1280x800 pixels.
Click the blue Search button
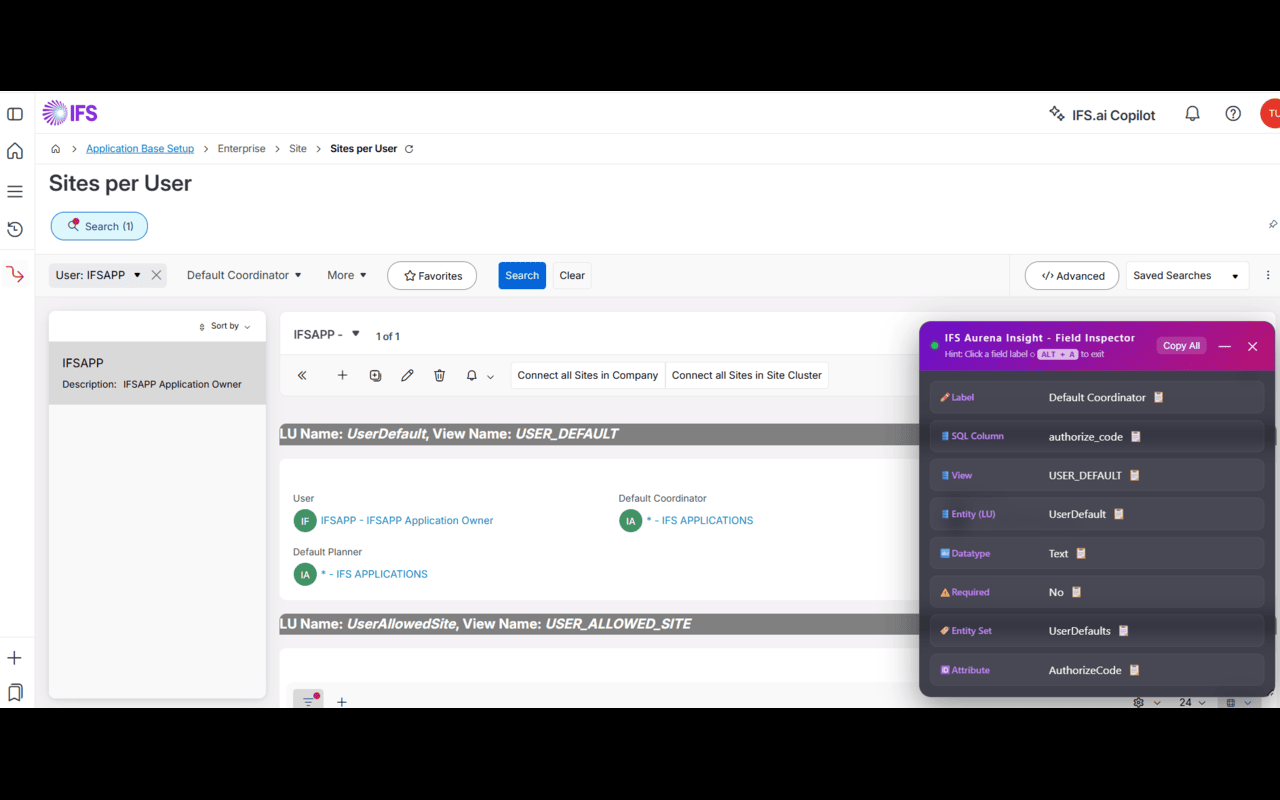coord(522,276)
